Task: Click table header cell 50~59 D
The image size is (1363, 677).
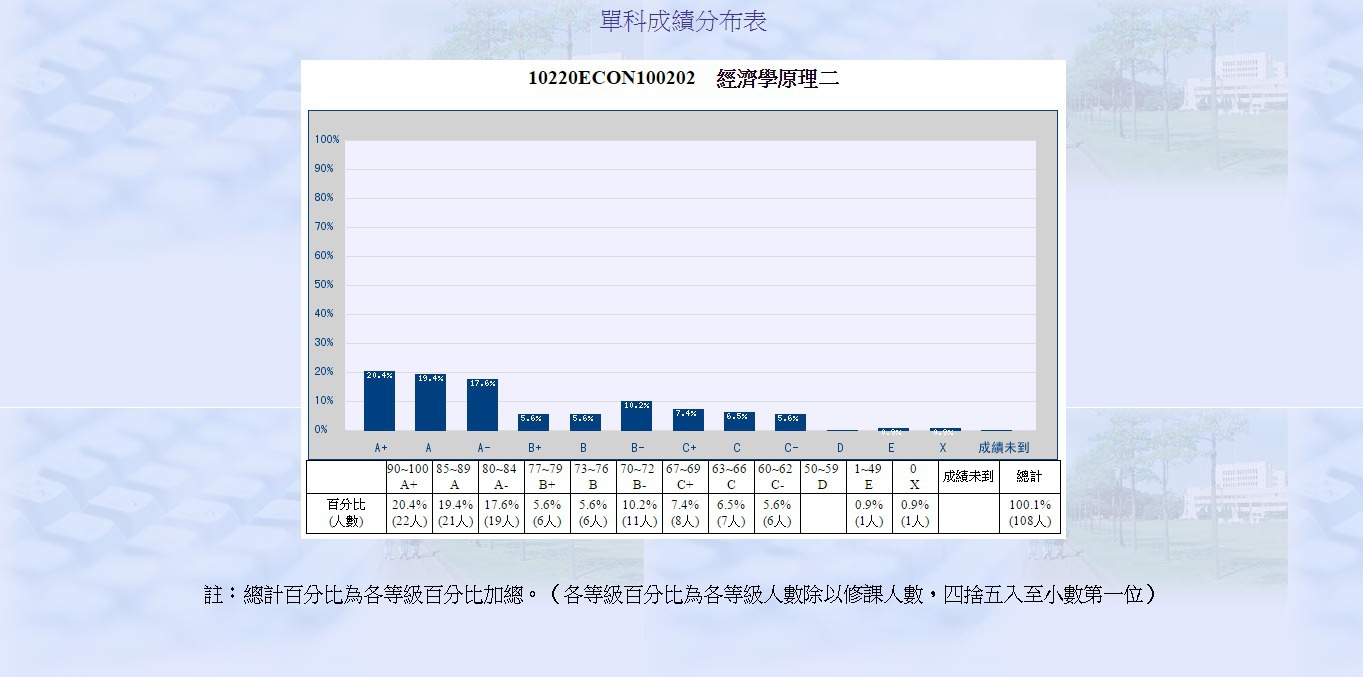Action: click(823, 477)
